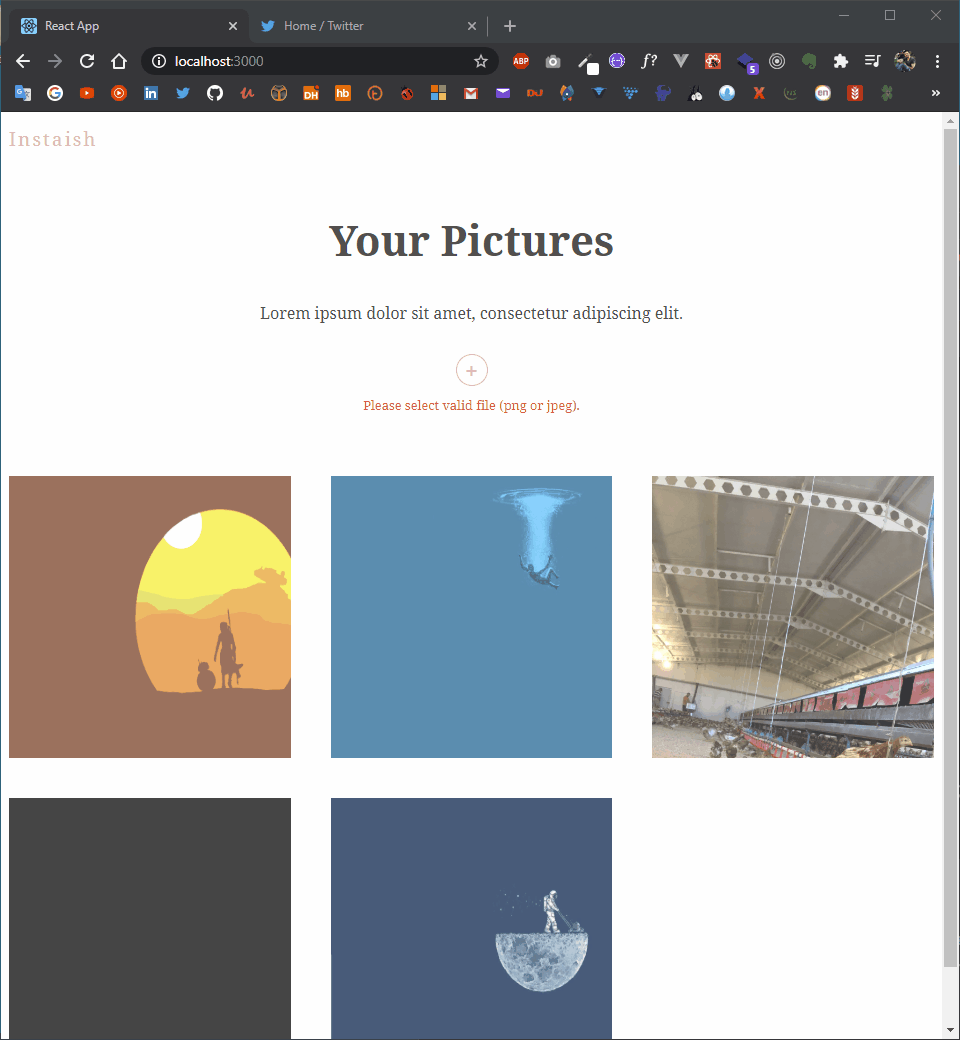Open the Google bookmark
The image size is (960, 1040).
coord(55,93)
